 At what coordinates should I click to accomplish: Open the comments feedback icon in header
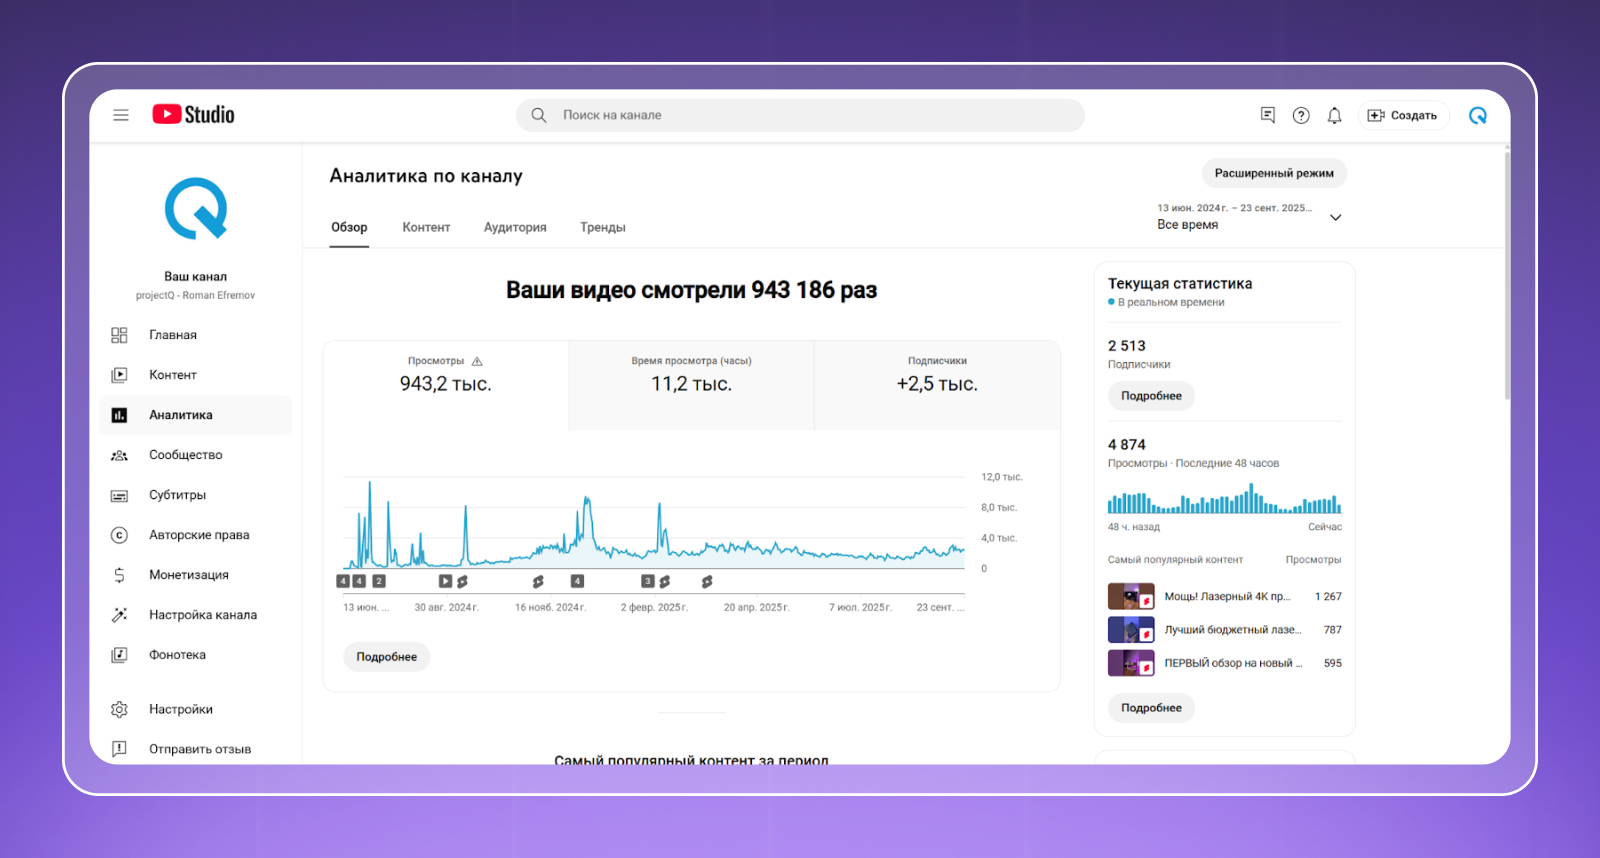tap(1268, 115)
